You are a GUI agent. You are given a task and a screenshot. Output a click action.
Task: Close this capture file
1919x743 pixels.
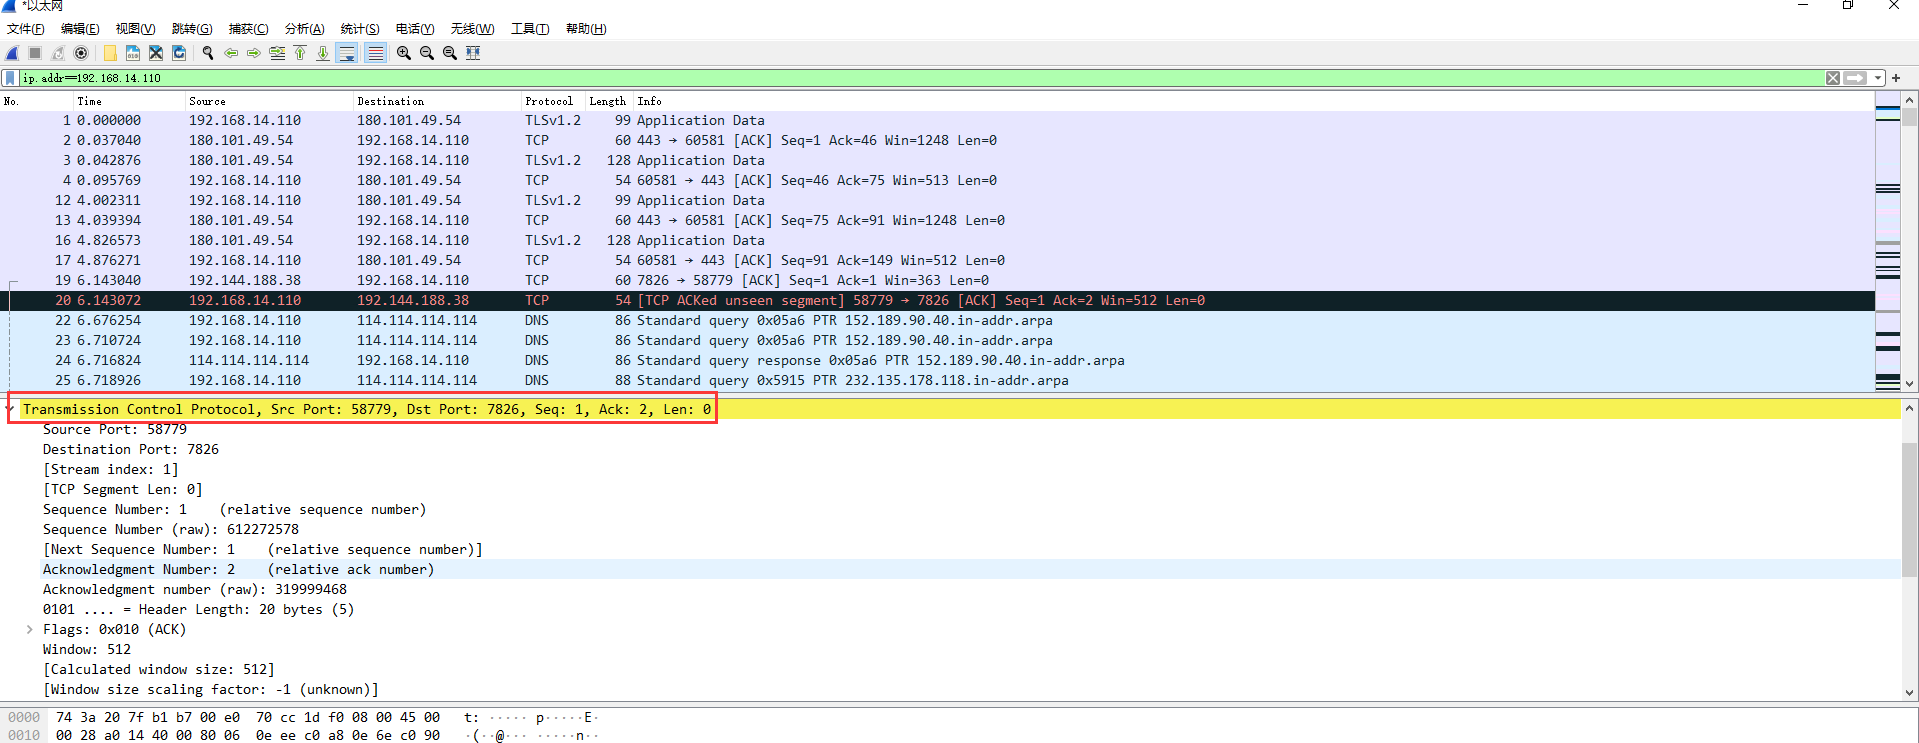156,53
